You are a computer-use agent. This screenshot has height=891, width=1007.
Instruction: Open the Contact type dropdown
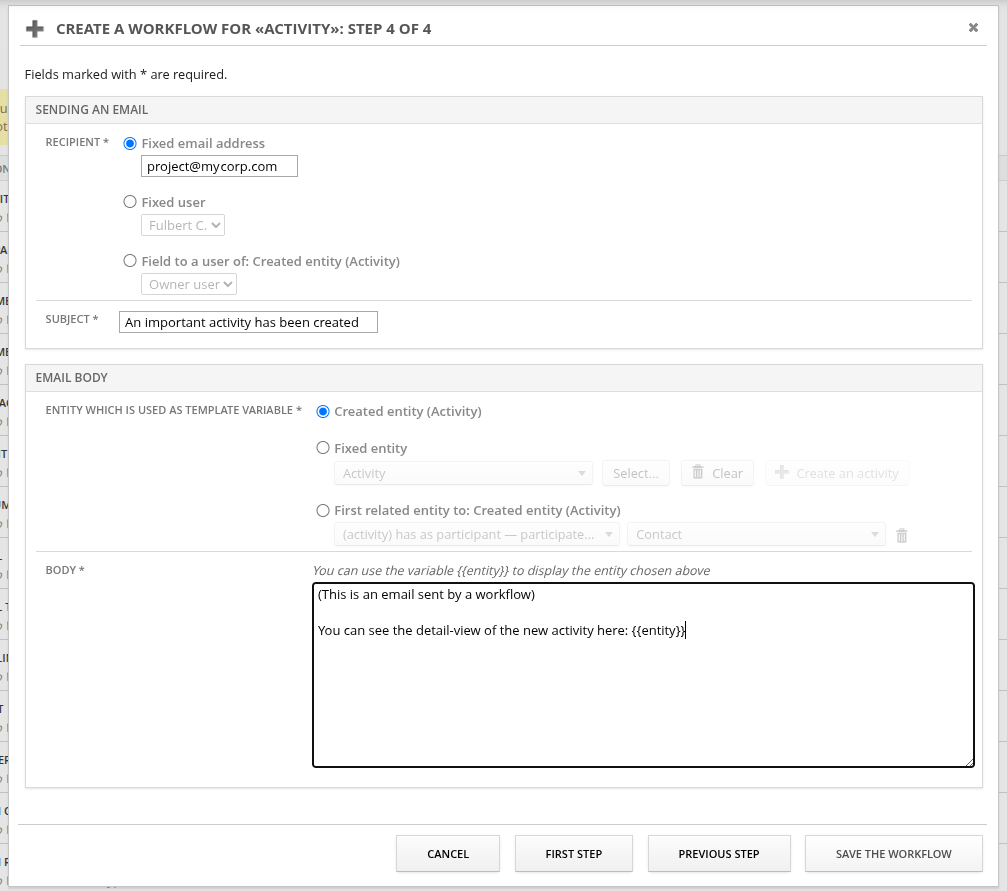click(x=756, y=534)
